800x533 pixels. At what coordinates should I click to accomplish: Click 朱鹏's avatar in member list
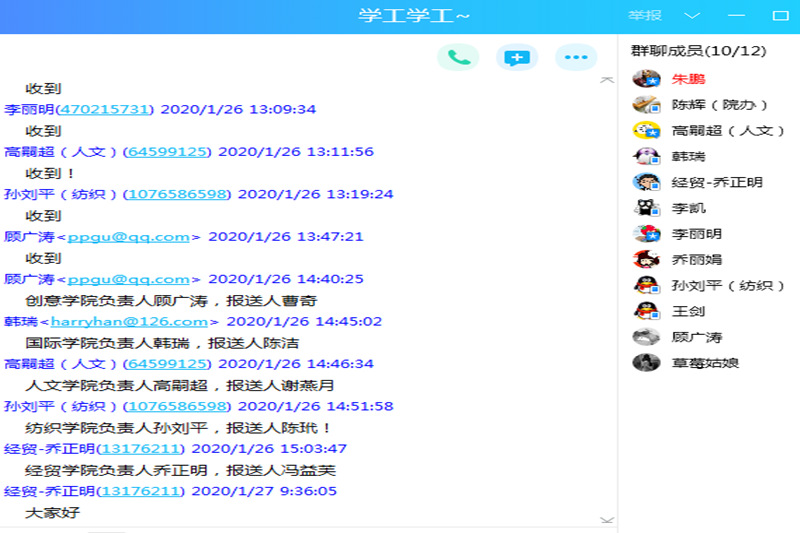(646, 78)
